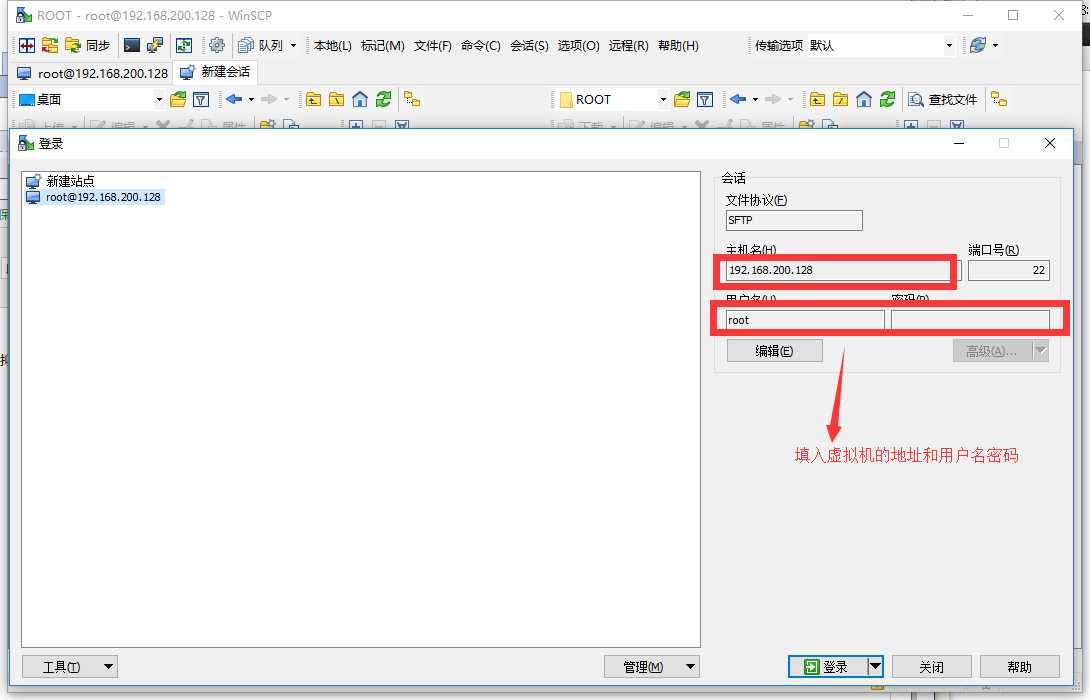
Task: Open the 本地(L) menu
Action: point(332,45)
